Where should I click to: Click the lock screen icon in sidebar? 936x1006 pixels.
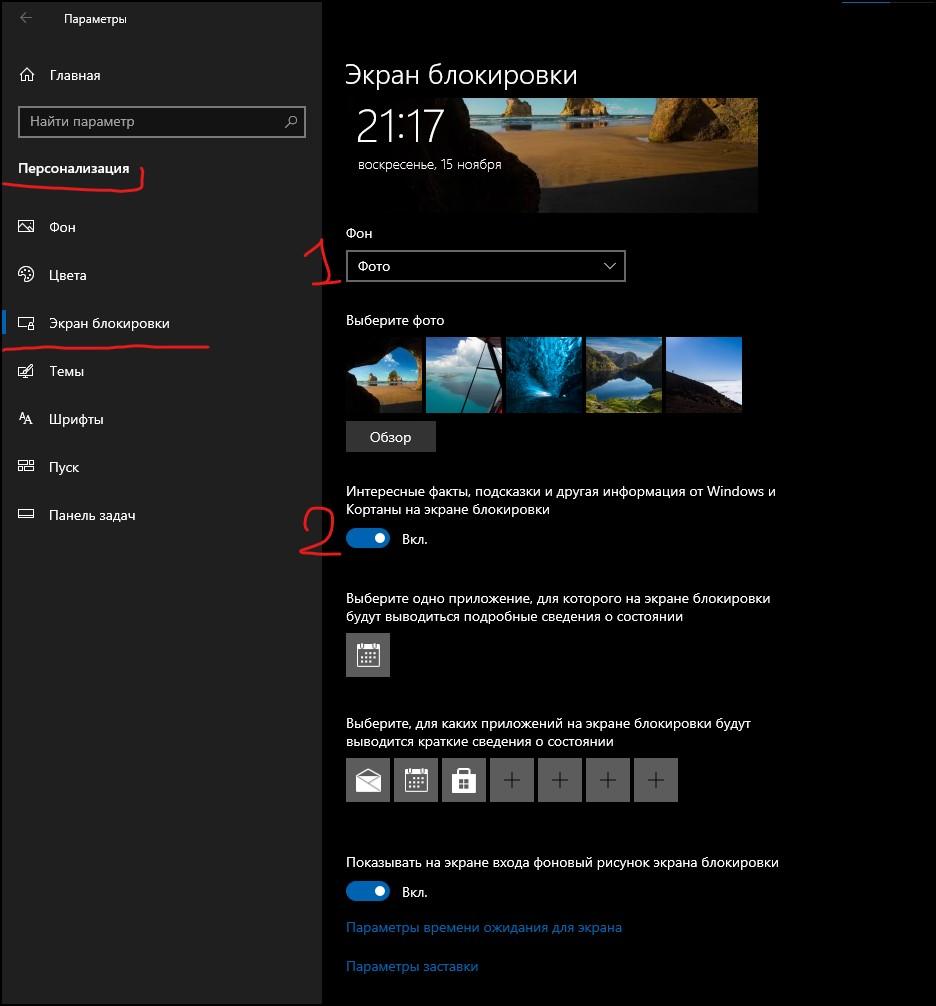pyautogui.click(x=26, y=323)
